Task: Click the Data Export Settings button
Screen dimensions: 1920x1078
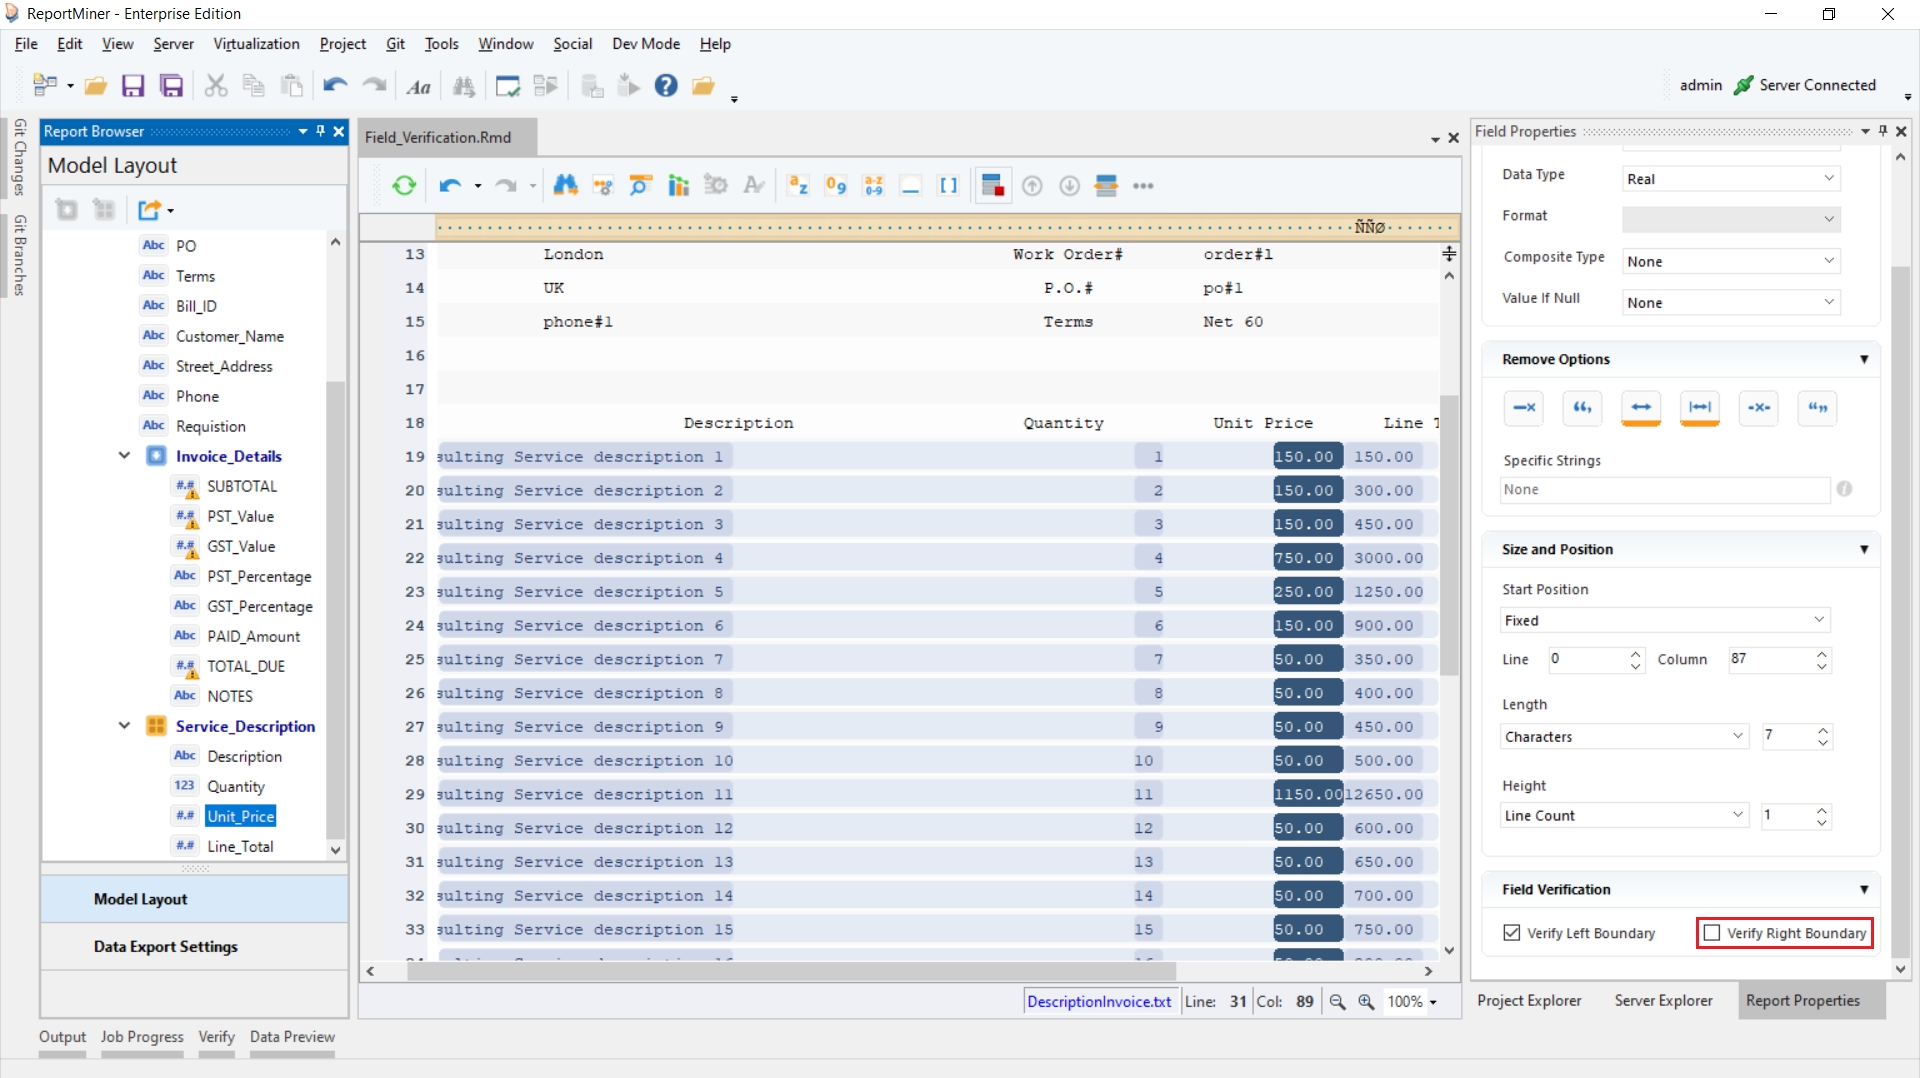Action: pos(166,946)
